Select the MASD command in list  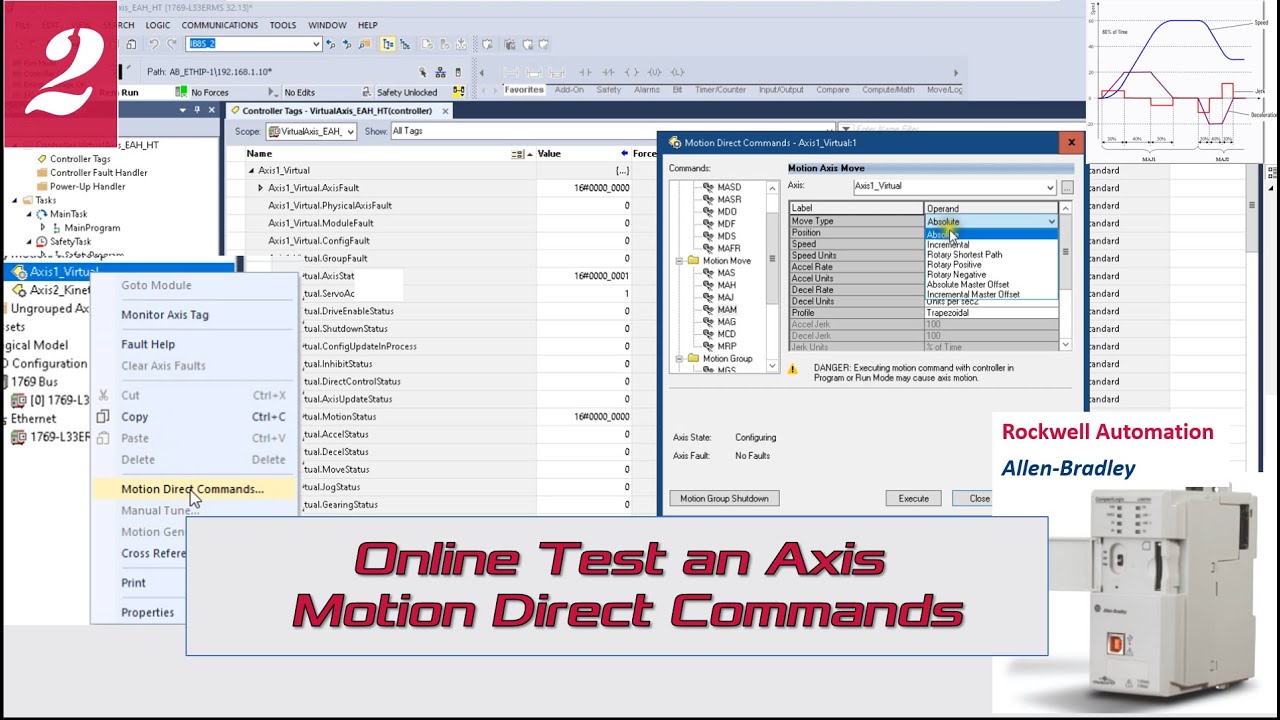[729, 187]
